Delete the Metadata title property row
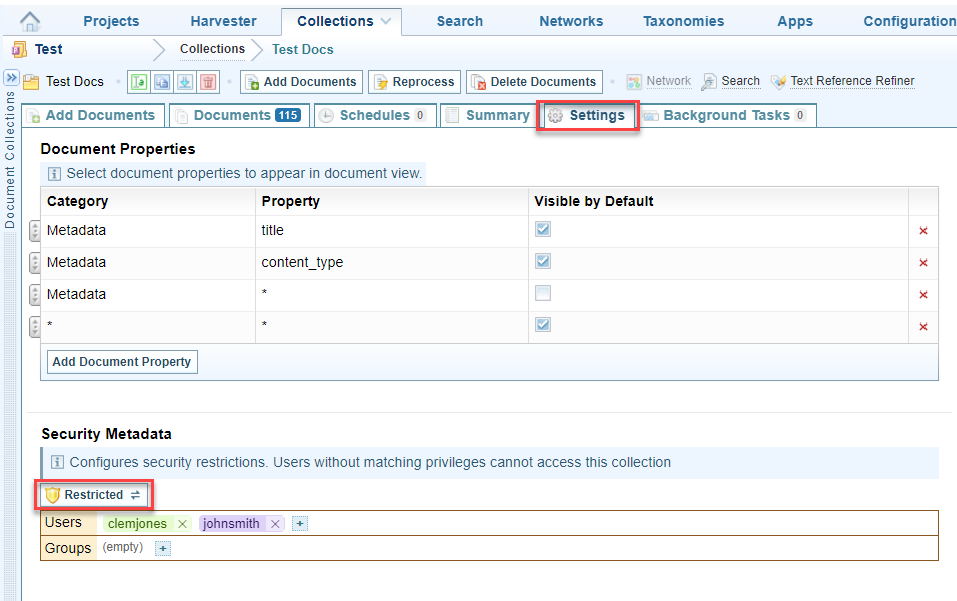Viewport: 957px width, 601px height. coord(923,231)
